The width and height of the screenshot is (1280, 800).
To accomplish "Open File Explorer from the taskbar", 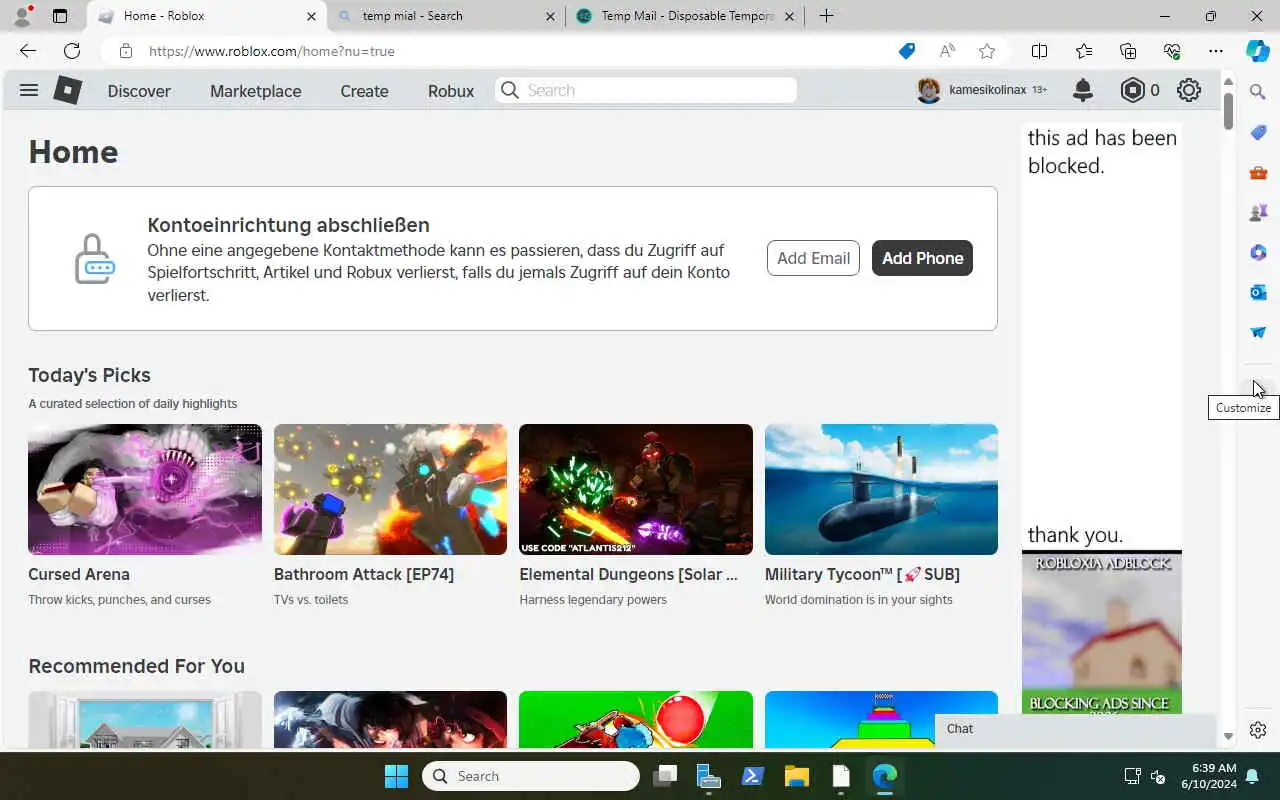I will tap(796, 776).
